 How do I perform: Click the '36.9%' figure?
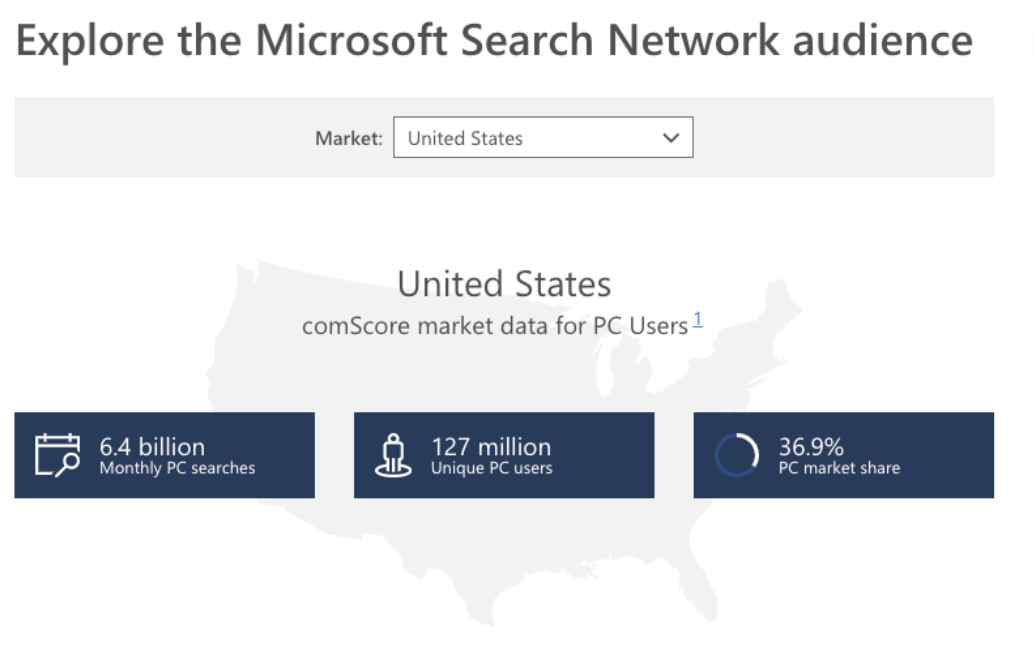(x=811, y=446)
